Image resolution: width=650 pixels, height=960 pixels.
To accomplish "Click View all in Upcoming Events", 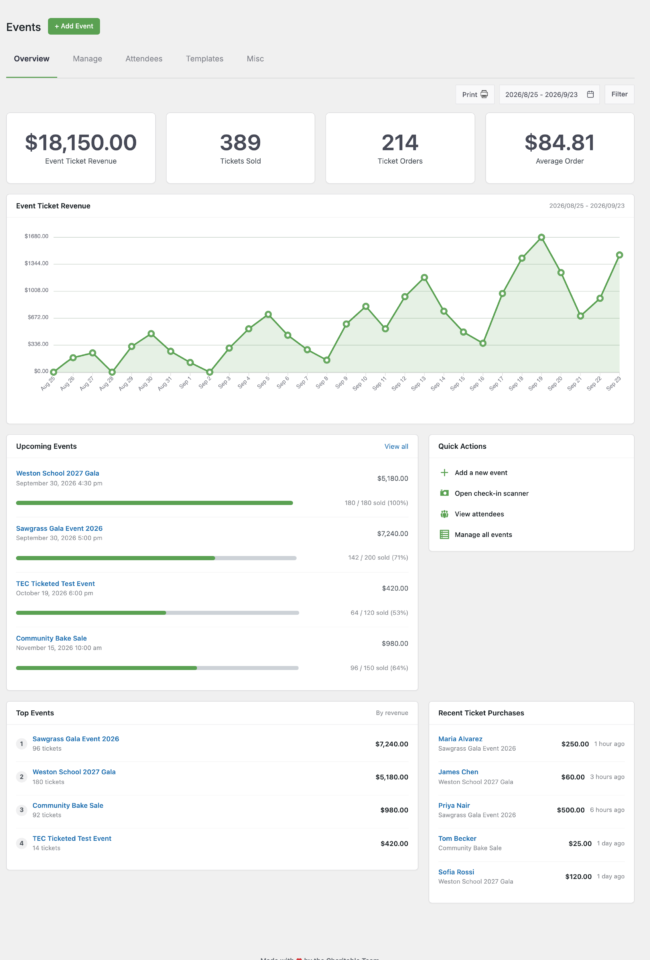I will click(396, 446).
